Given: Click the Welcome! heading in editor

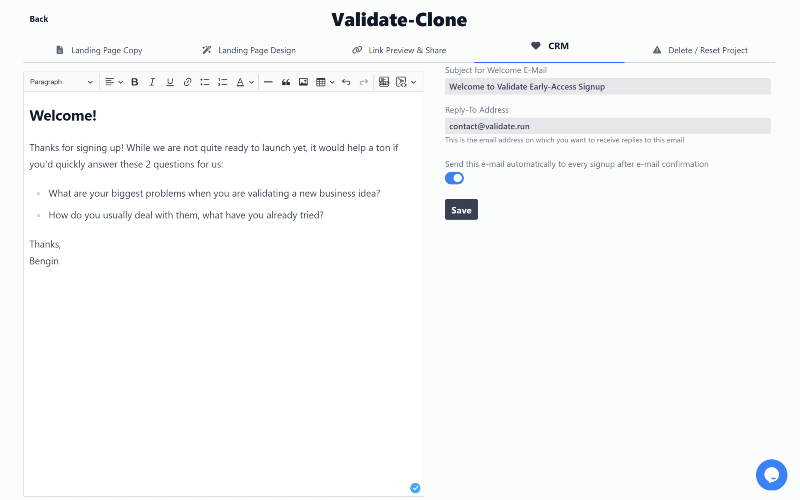Looking at the screenshot, I should [x=63, y=116].
